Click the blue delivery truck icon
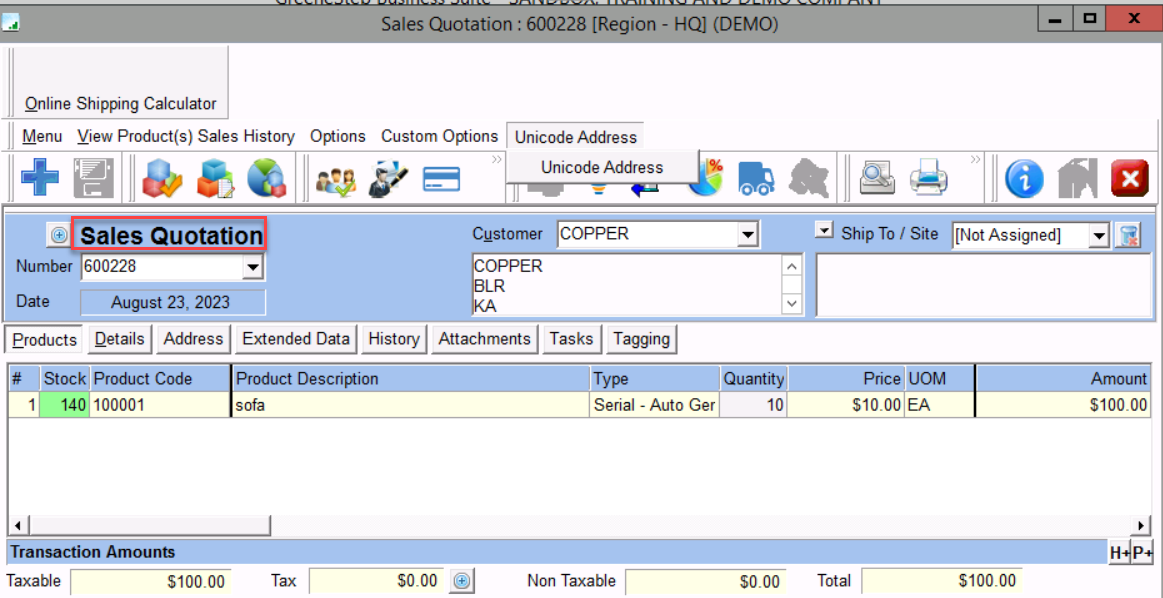 click(x=756, y=180)
